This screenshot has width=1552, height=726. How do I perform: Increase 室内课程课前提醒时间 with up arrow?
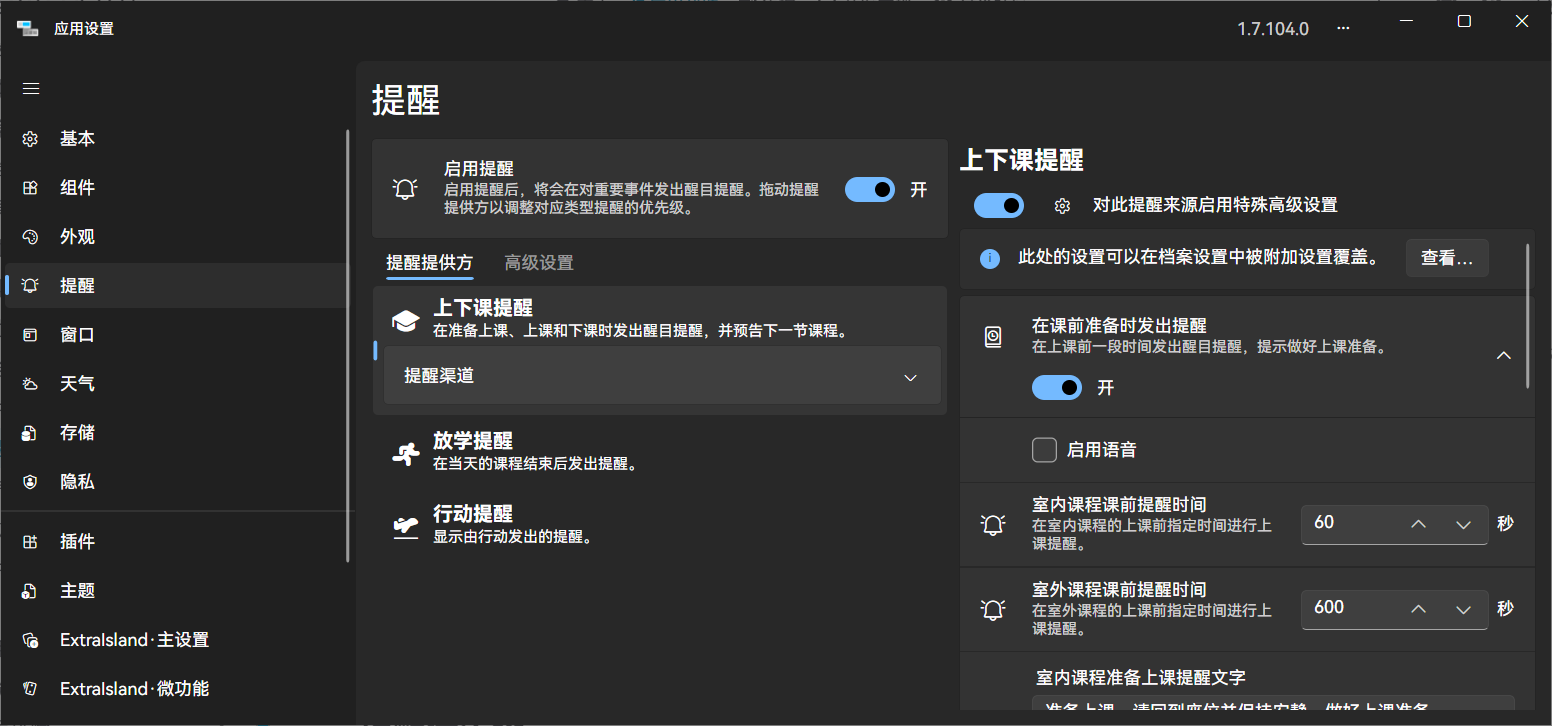pyautogui.click(x=1418, y=523)
